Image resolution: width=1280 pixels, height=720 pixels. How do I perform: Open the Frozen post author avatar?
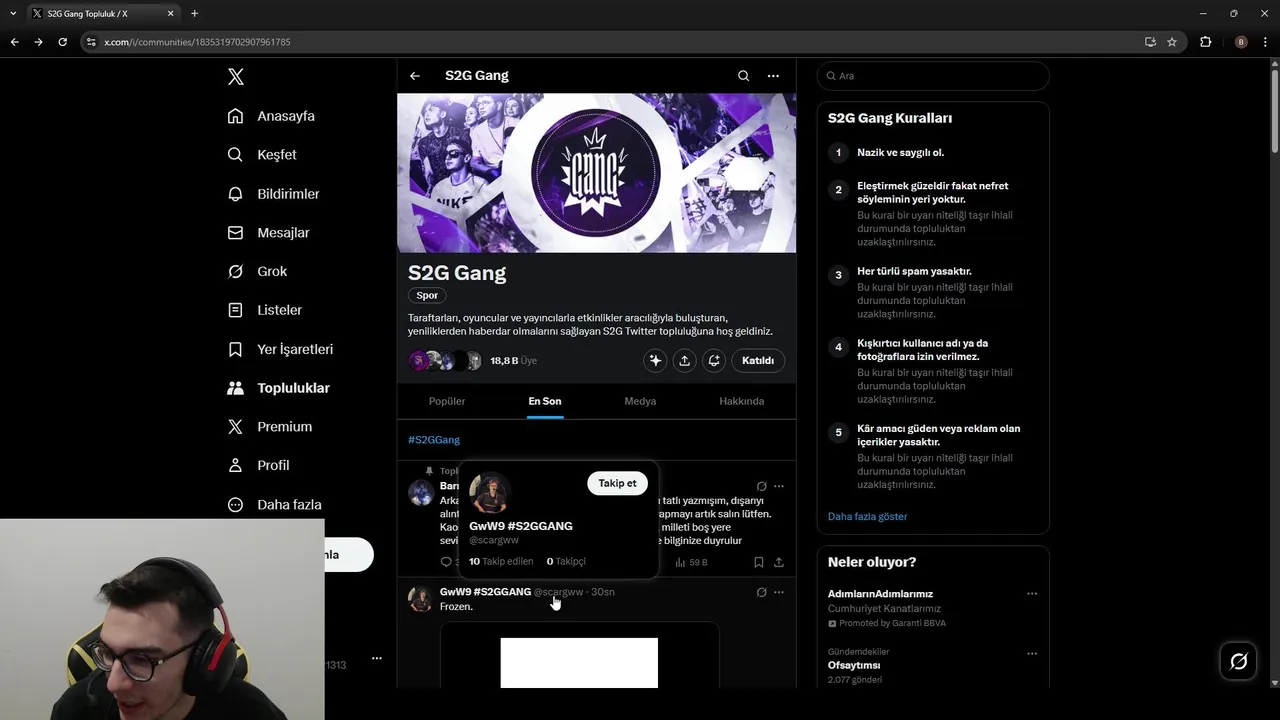click(420, 599)
